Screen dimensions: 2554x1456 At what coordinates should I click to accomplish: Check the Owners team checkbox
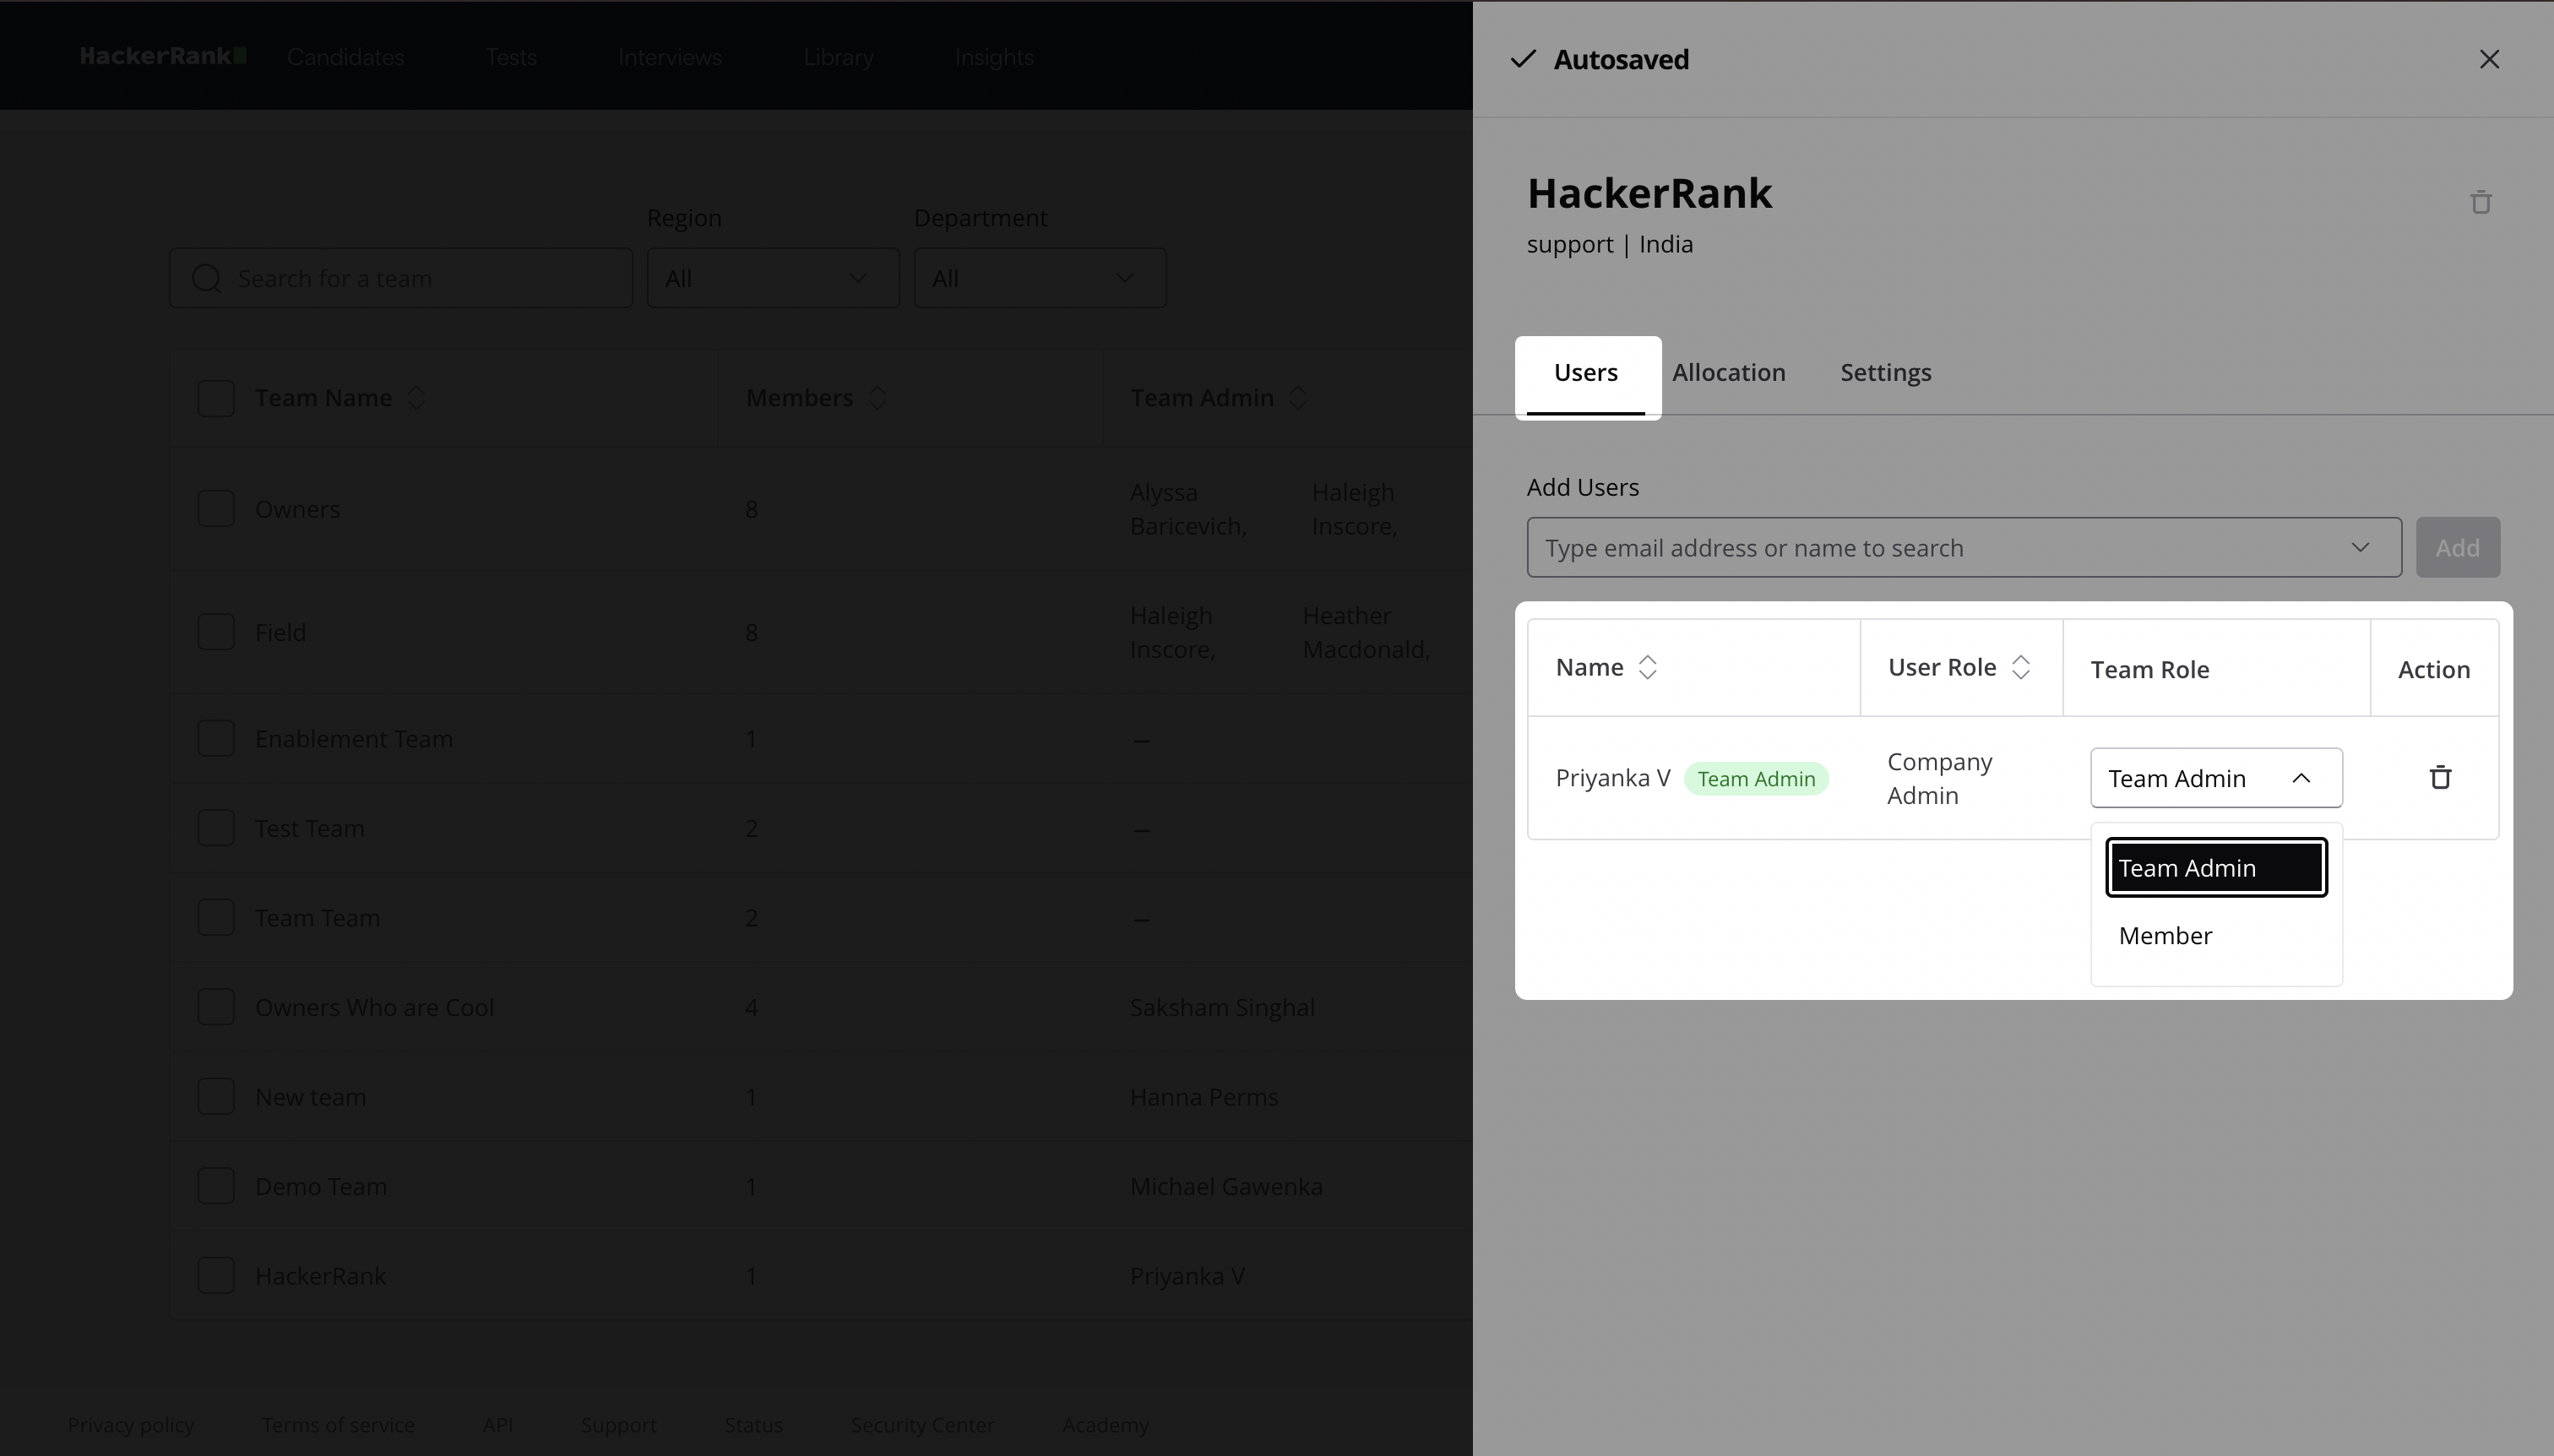[x=216, y=509]
